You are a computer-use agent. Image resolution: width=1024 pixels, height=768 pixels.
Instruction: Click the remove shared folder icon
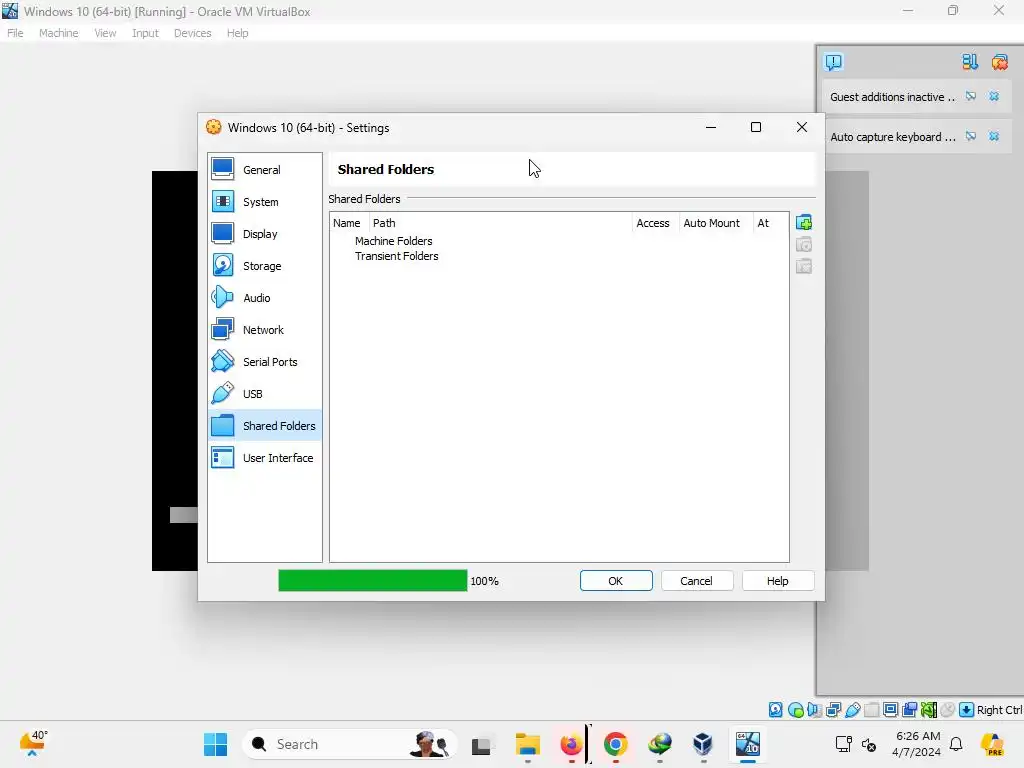(x=804, y=266)
